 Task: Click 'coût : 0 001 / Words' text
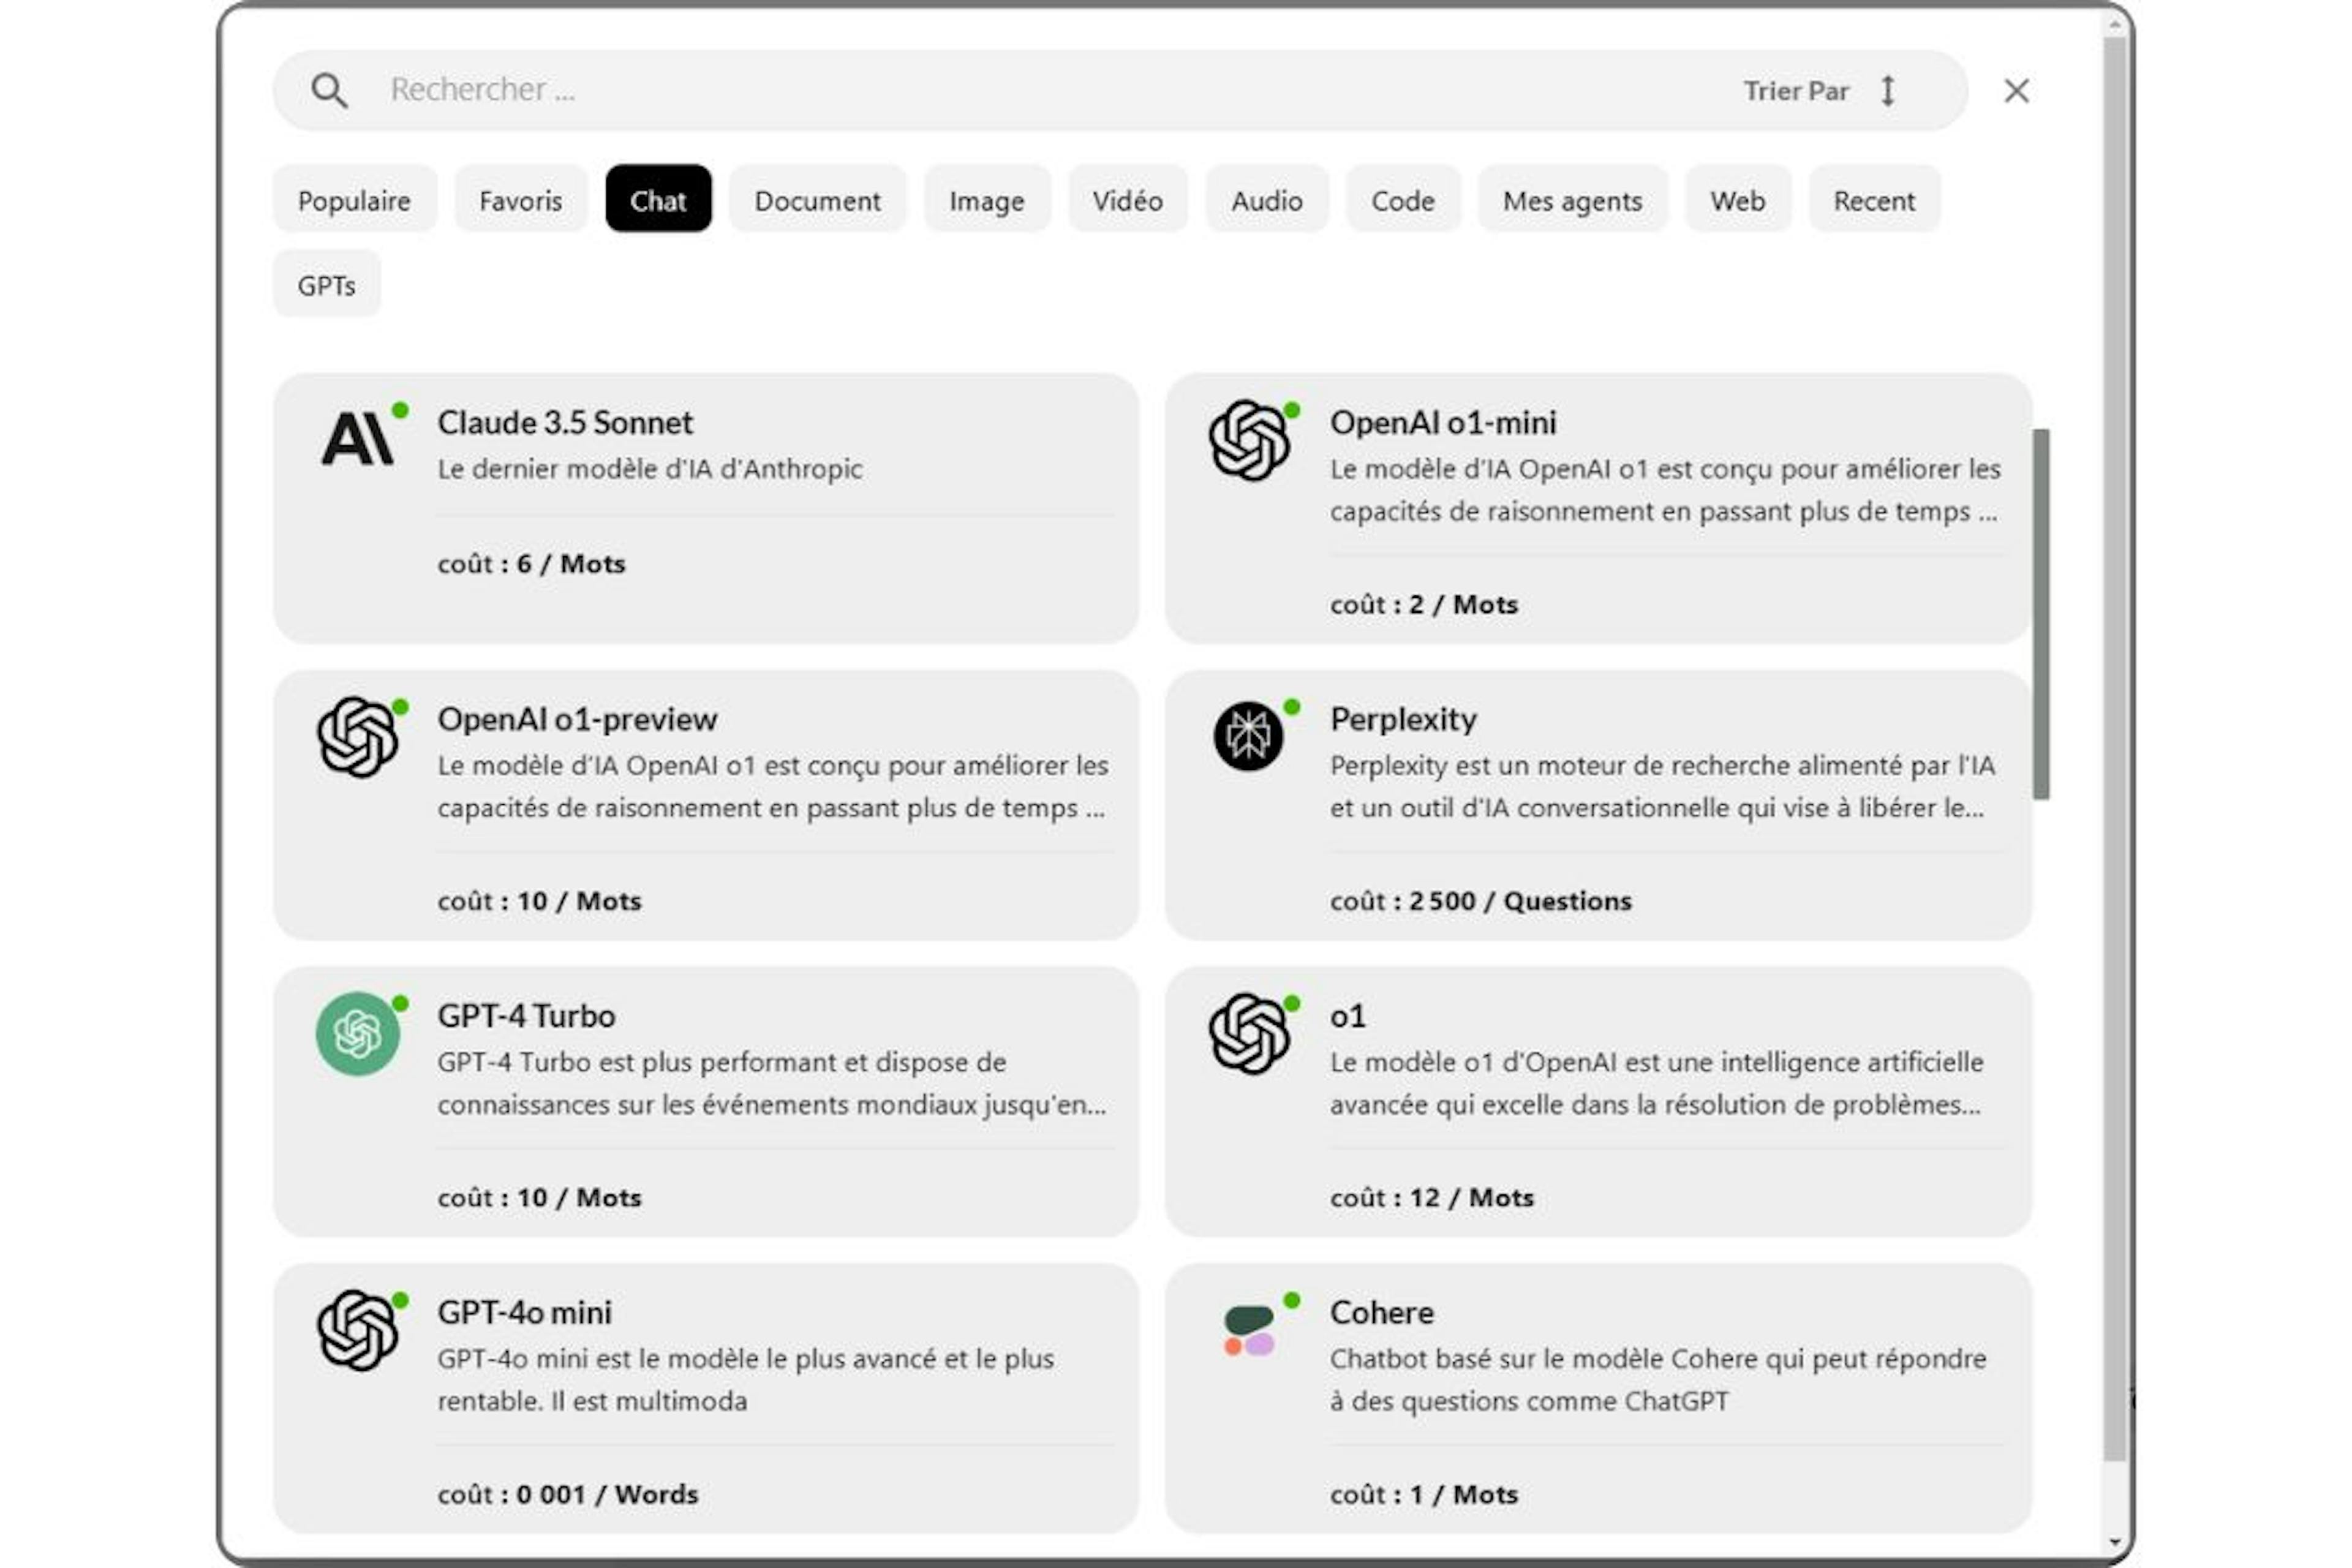(x=567, y=1494)
